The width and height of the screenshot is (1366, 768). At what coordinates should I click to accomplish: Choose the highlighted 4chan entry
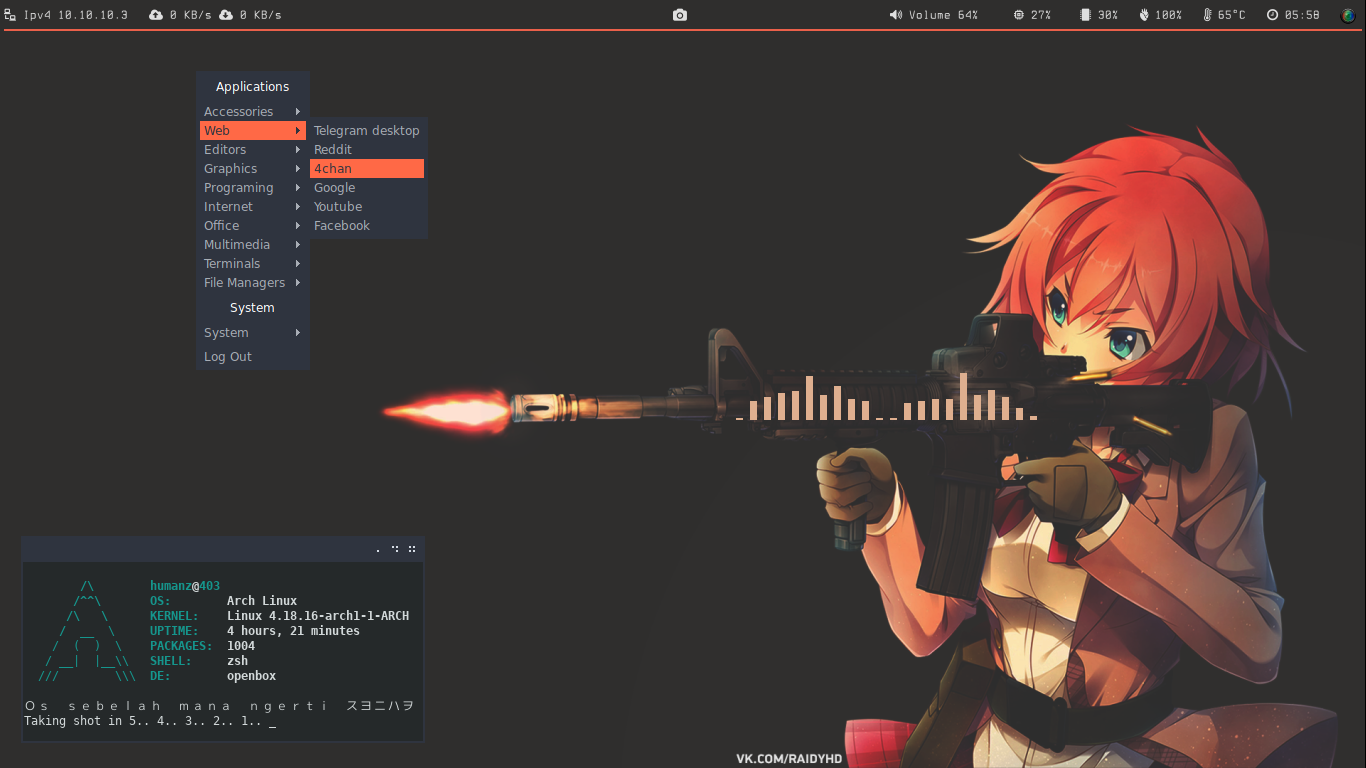[x=367, y=168]
